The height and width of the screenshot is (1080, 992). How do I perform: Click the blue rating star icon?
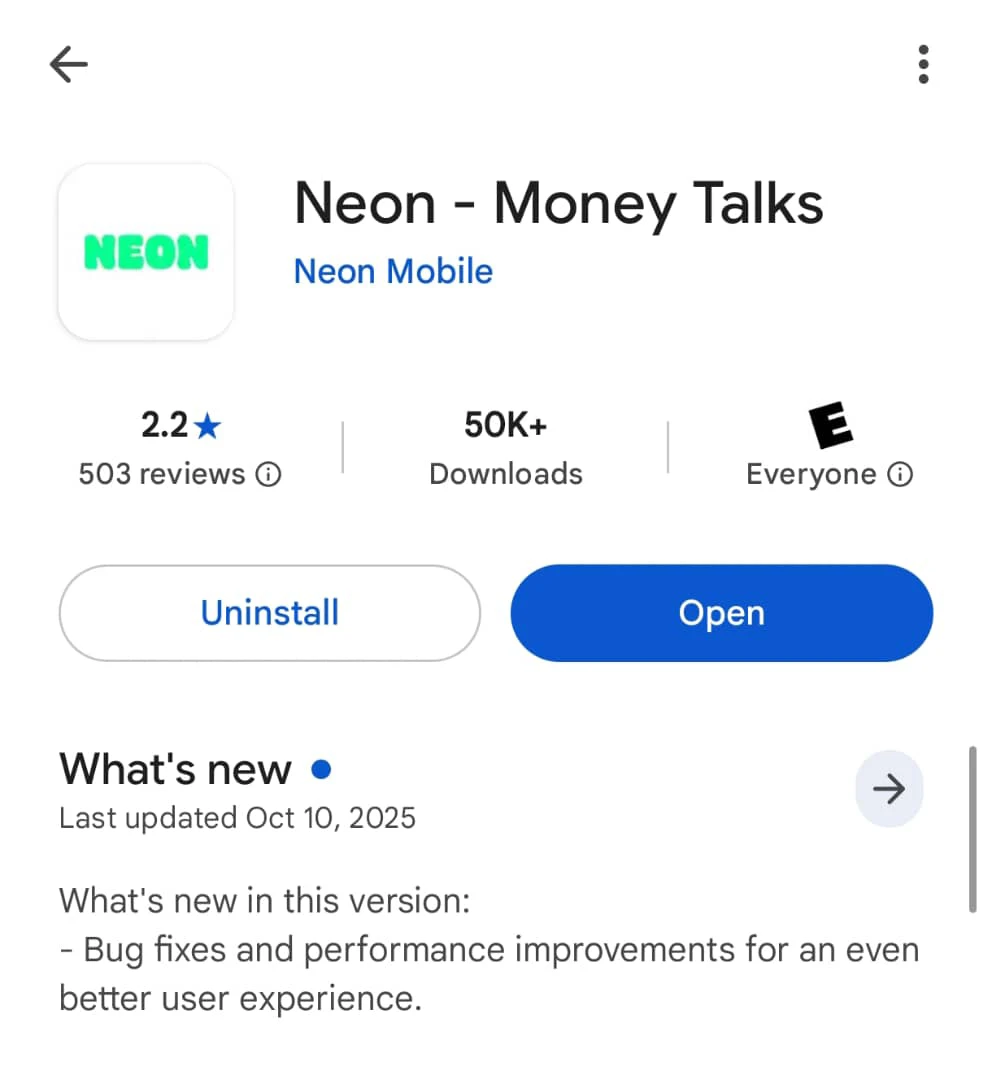click(x=208, y=427)
